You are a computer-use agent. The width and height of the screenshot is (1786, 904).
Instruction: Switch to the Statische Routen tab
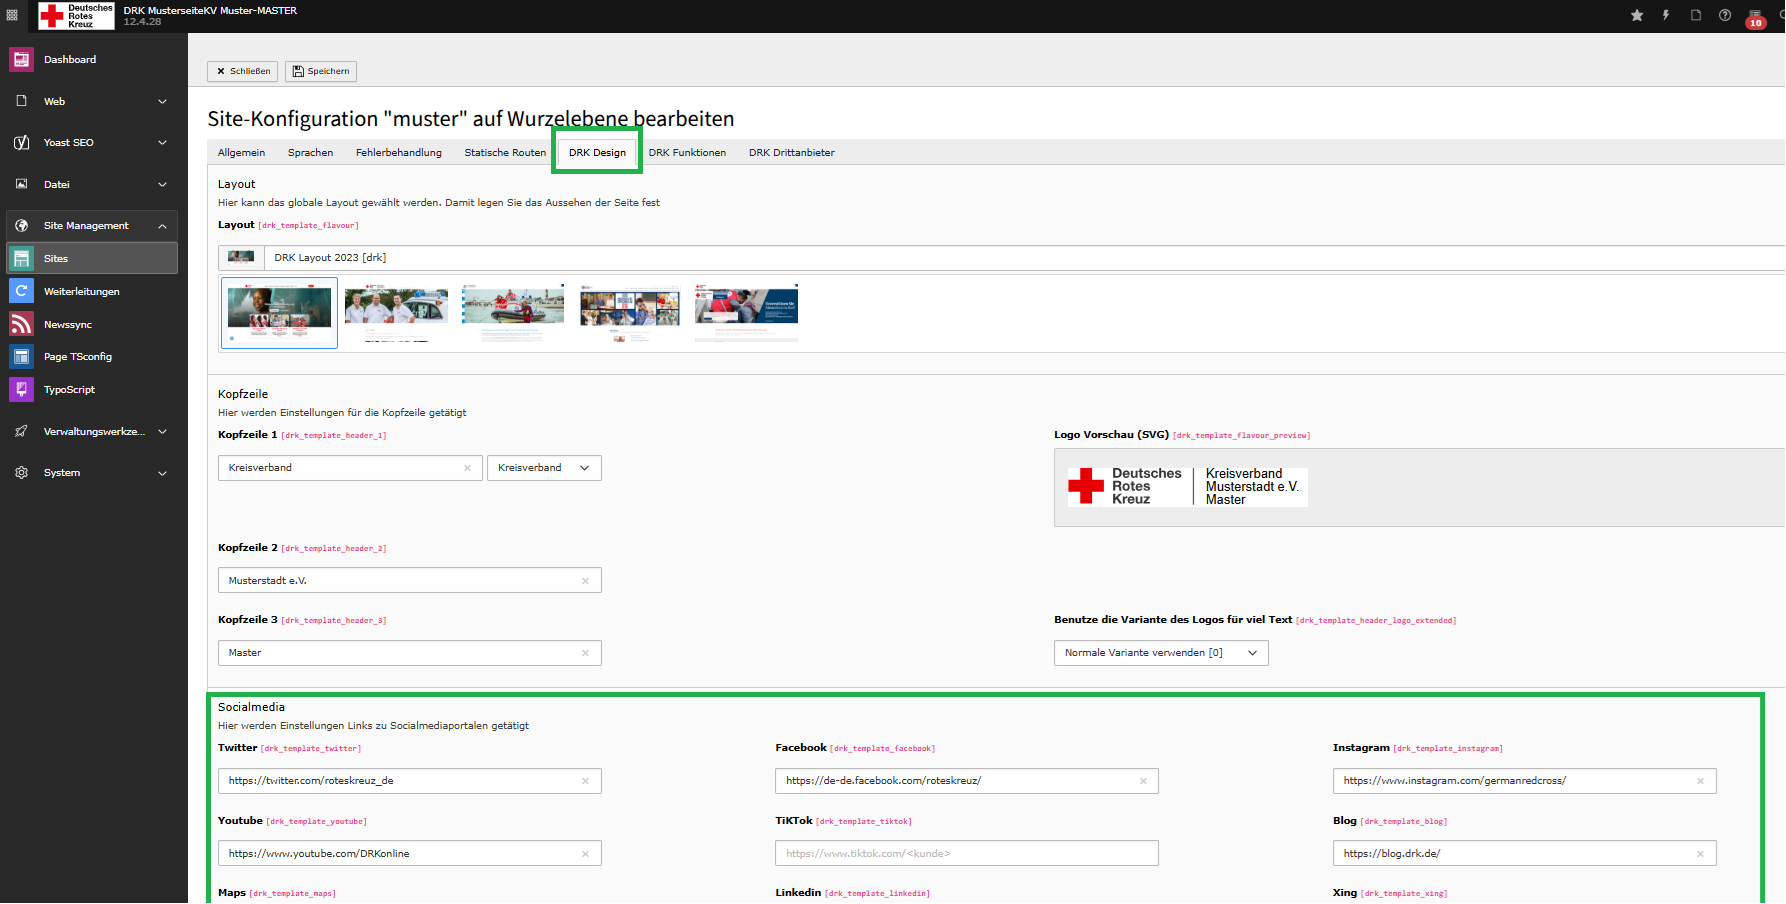(505, 153)
